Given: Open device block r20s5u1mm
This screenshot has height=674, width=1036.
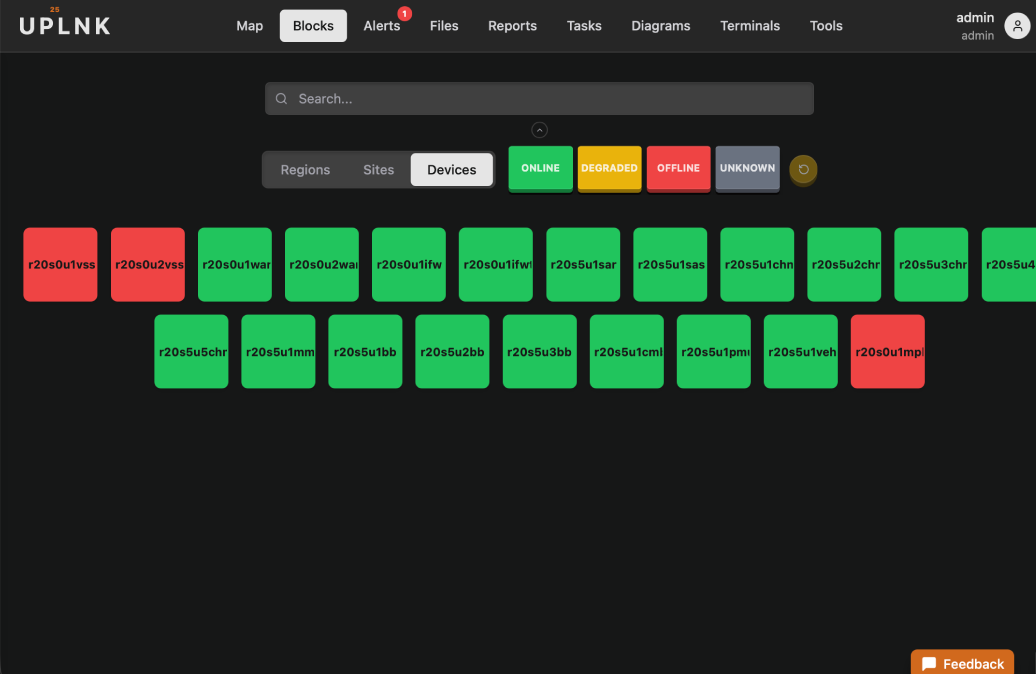Looking at the screenshot, I should click(x=278, y=352).
